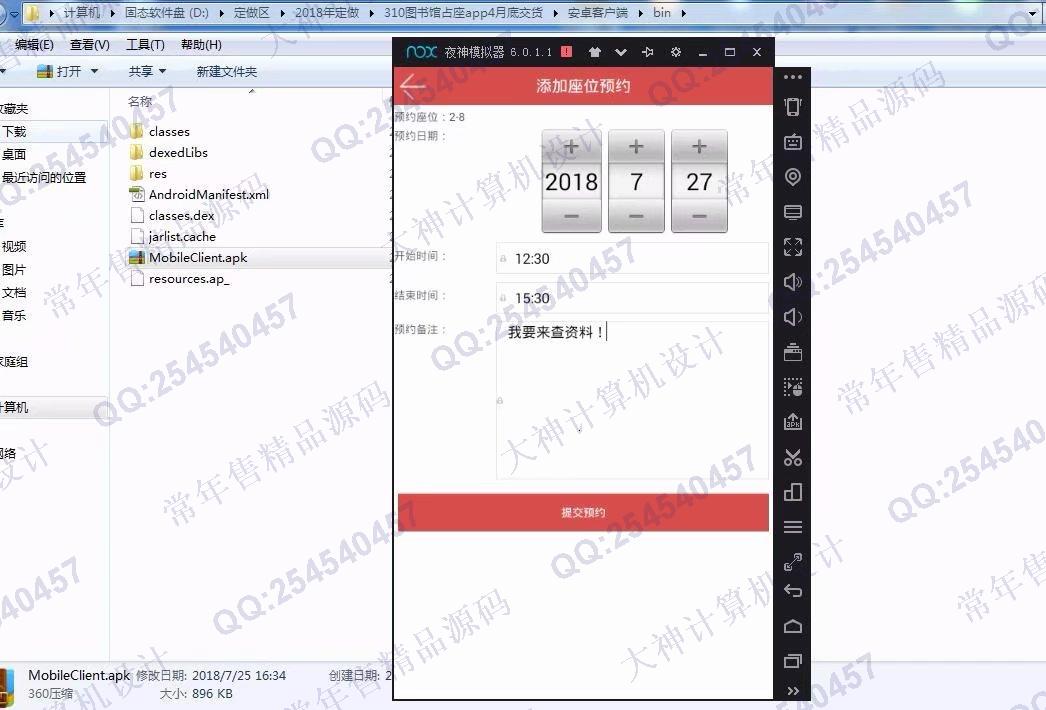This screenshot has height=710, width=1046.
Task: Open the 共享 dropdown in Explorer toolbar
Action: click(x=147, y=71)
